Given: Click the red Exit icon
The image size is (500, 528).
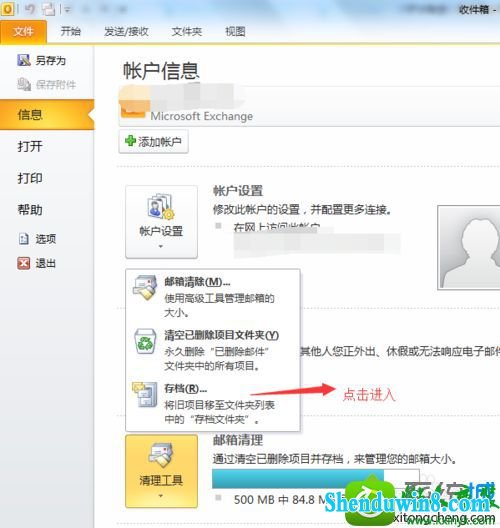Looking at the screenshot, I should (x=24, y=263).
